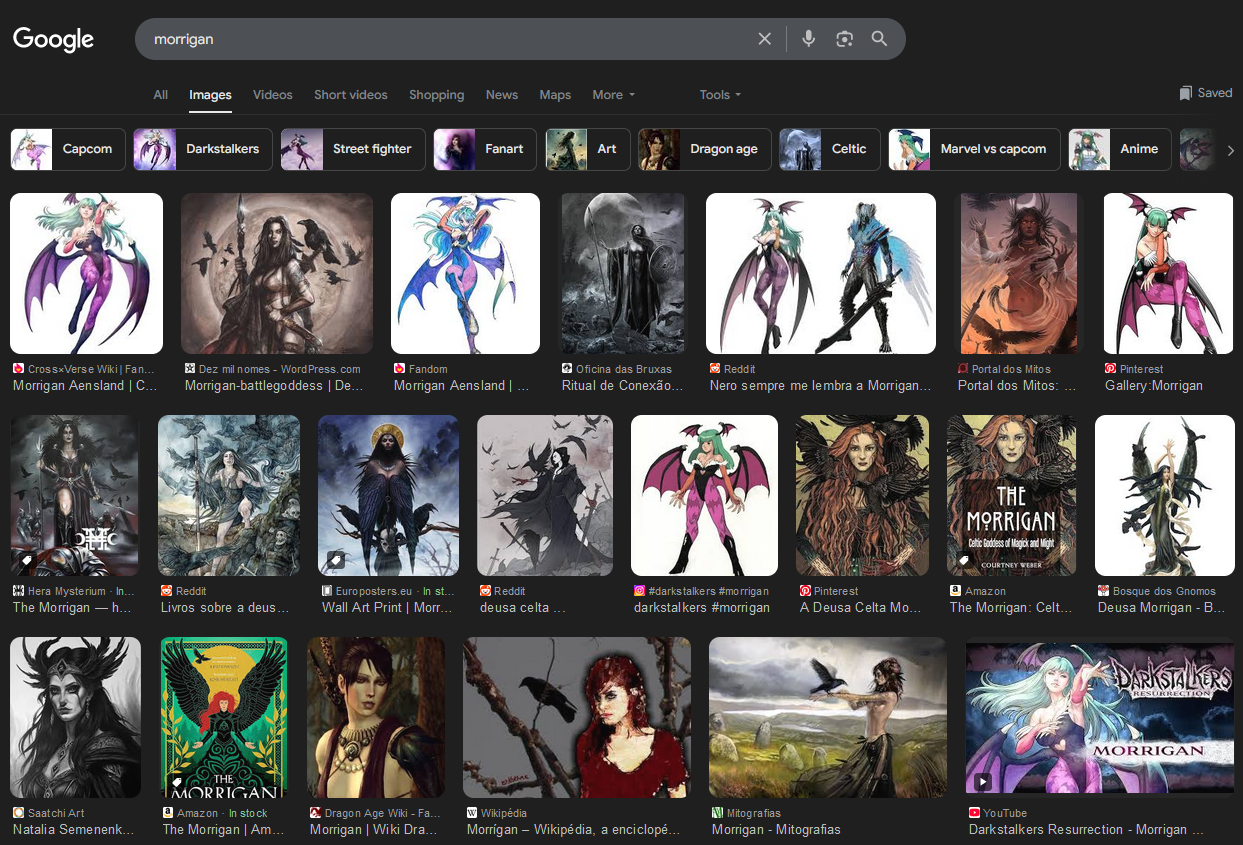The width and height of the screenshot is (1243, 845).
Task: Click the YouTube source favicon
Action: pyautogui.click(x=974, y=813)
